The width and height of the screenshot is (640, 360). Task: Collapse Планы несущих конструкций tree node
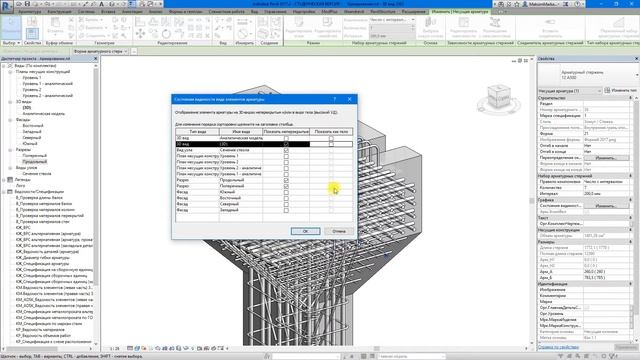[x=10, y=72]
